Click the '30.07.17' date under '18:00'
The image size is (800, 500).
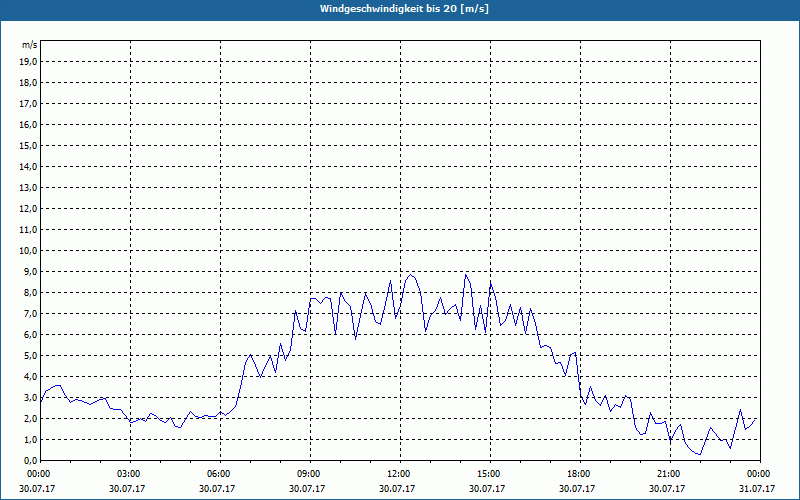click(577, 488)
